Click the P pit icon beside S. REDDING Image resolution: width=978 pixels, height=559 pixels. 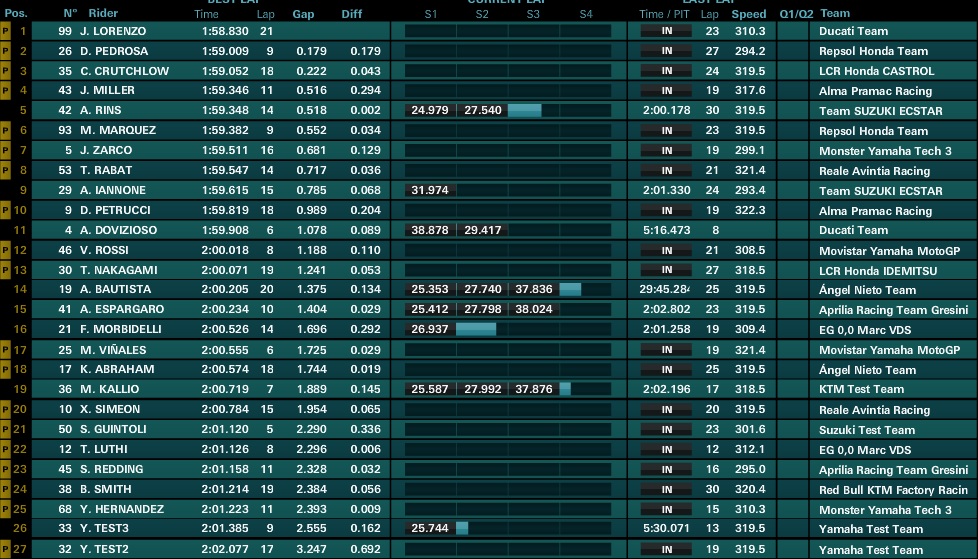point(6,469)
